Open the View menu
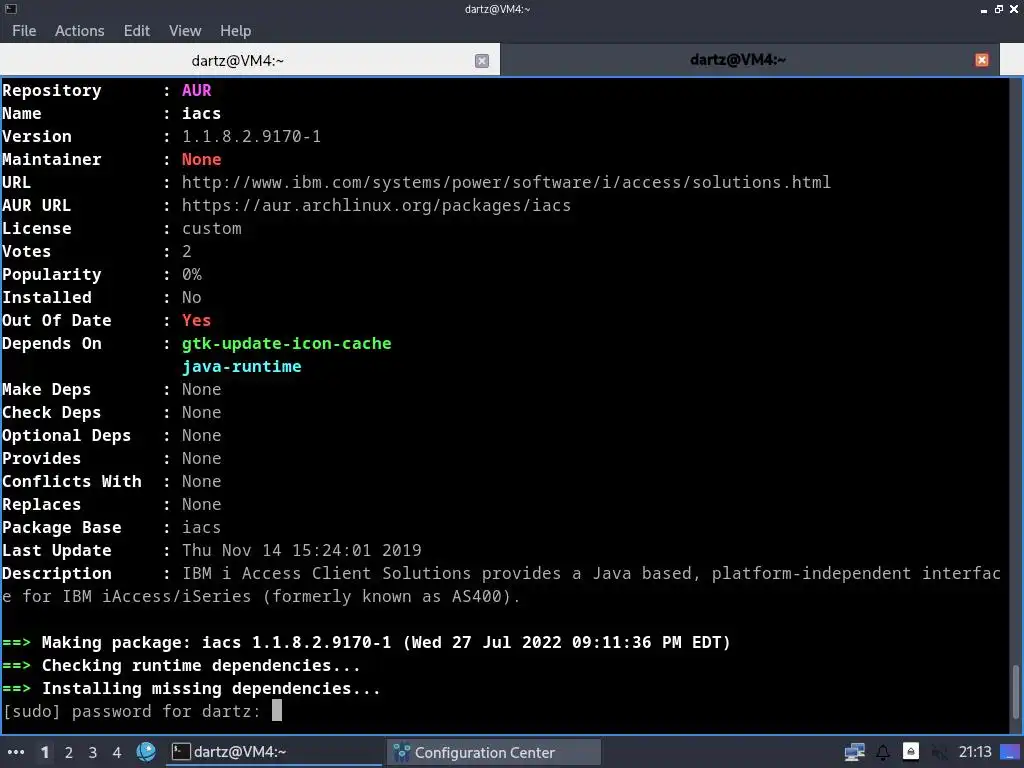1024x768 pixels. pyautogui.click(x=185, y=31)
